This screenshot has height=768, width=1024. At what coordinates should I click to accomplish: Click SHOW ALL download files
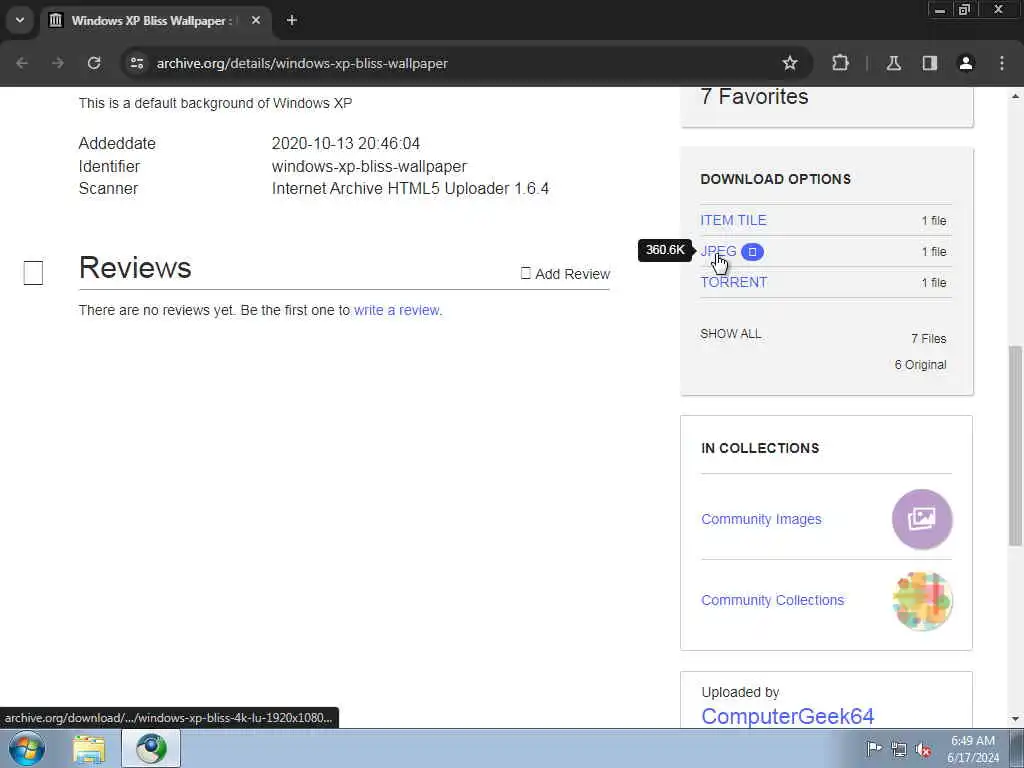(x=731, y=334)
